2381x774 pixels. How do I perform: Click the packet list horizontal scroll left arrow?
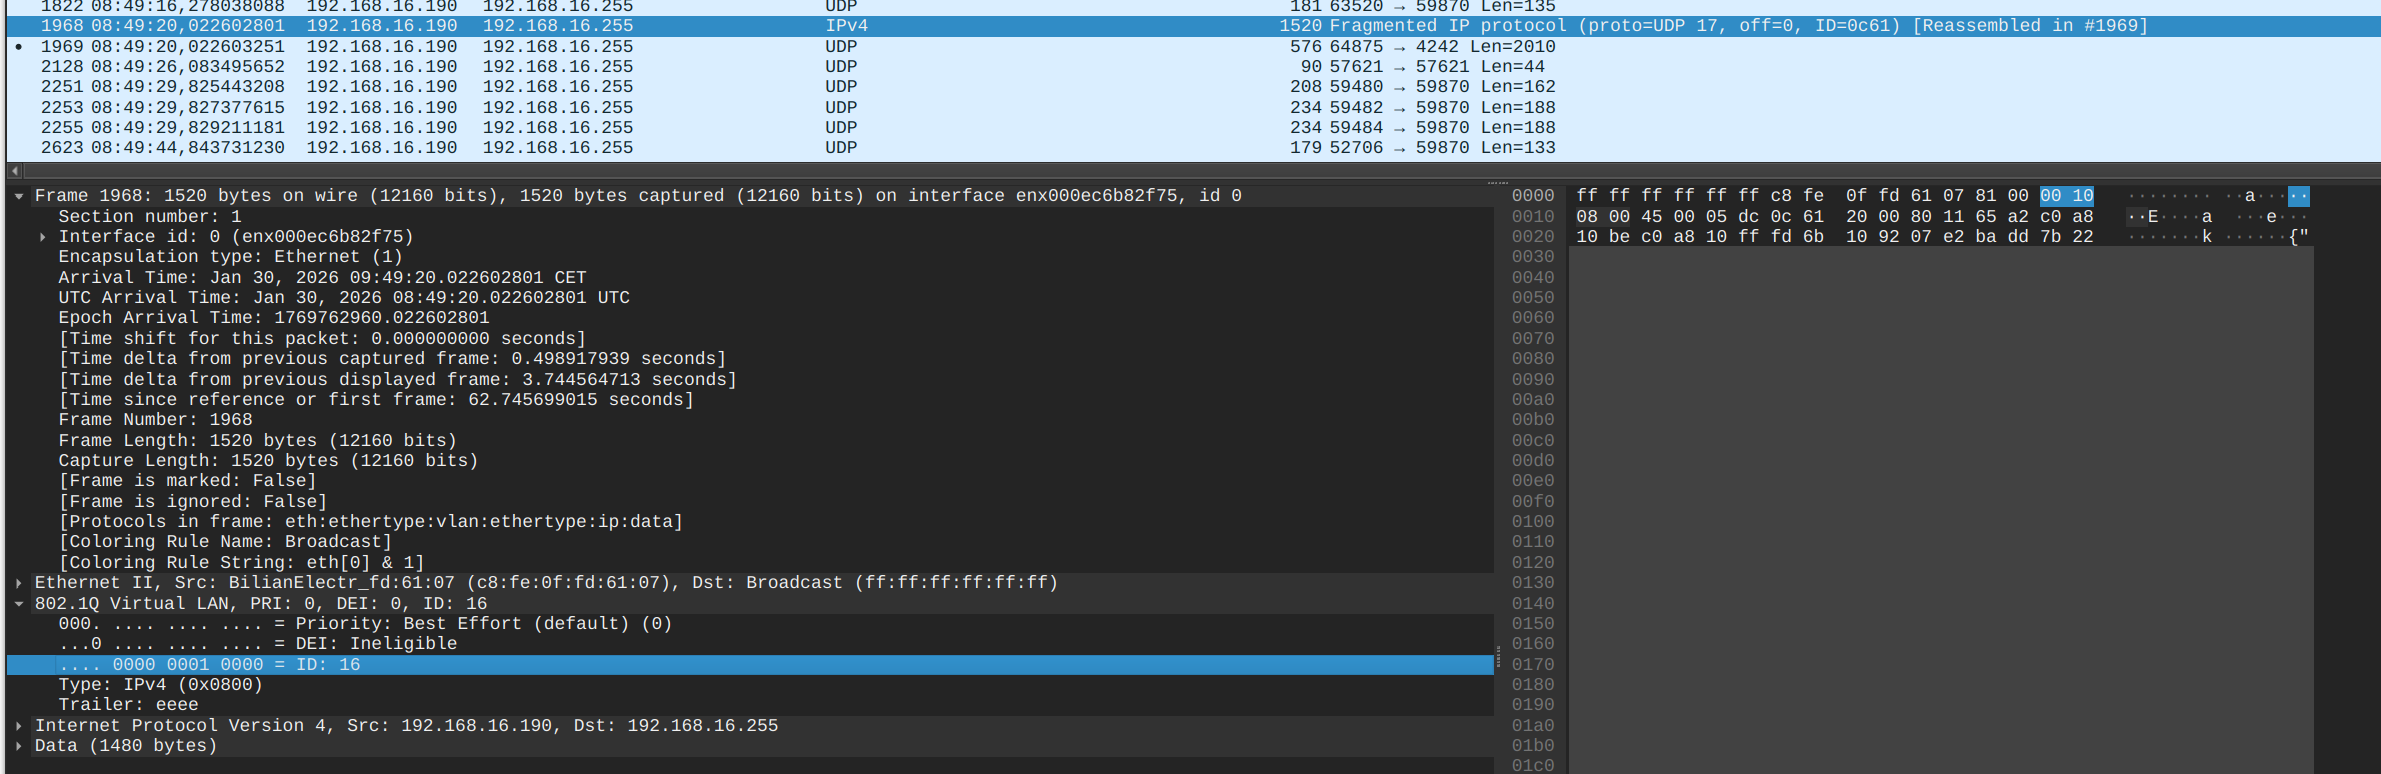[x=14, y=171]
